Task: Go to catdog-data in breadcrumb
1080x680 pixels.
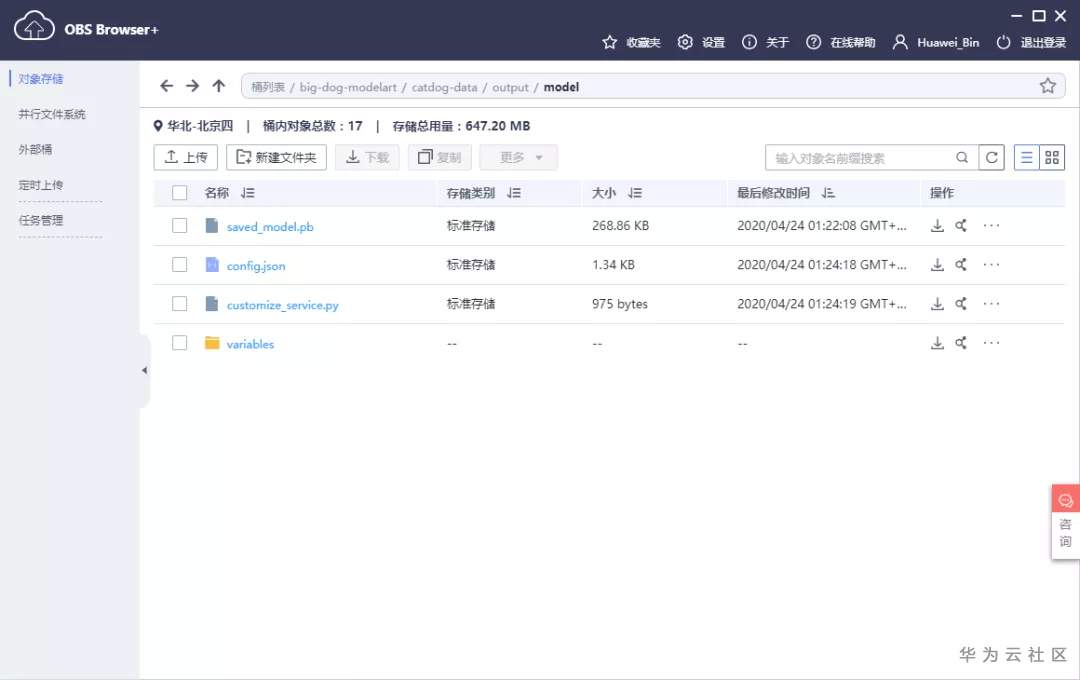Action: 444,87
